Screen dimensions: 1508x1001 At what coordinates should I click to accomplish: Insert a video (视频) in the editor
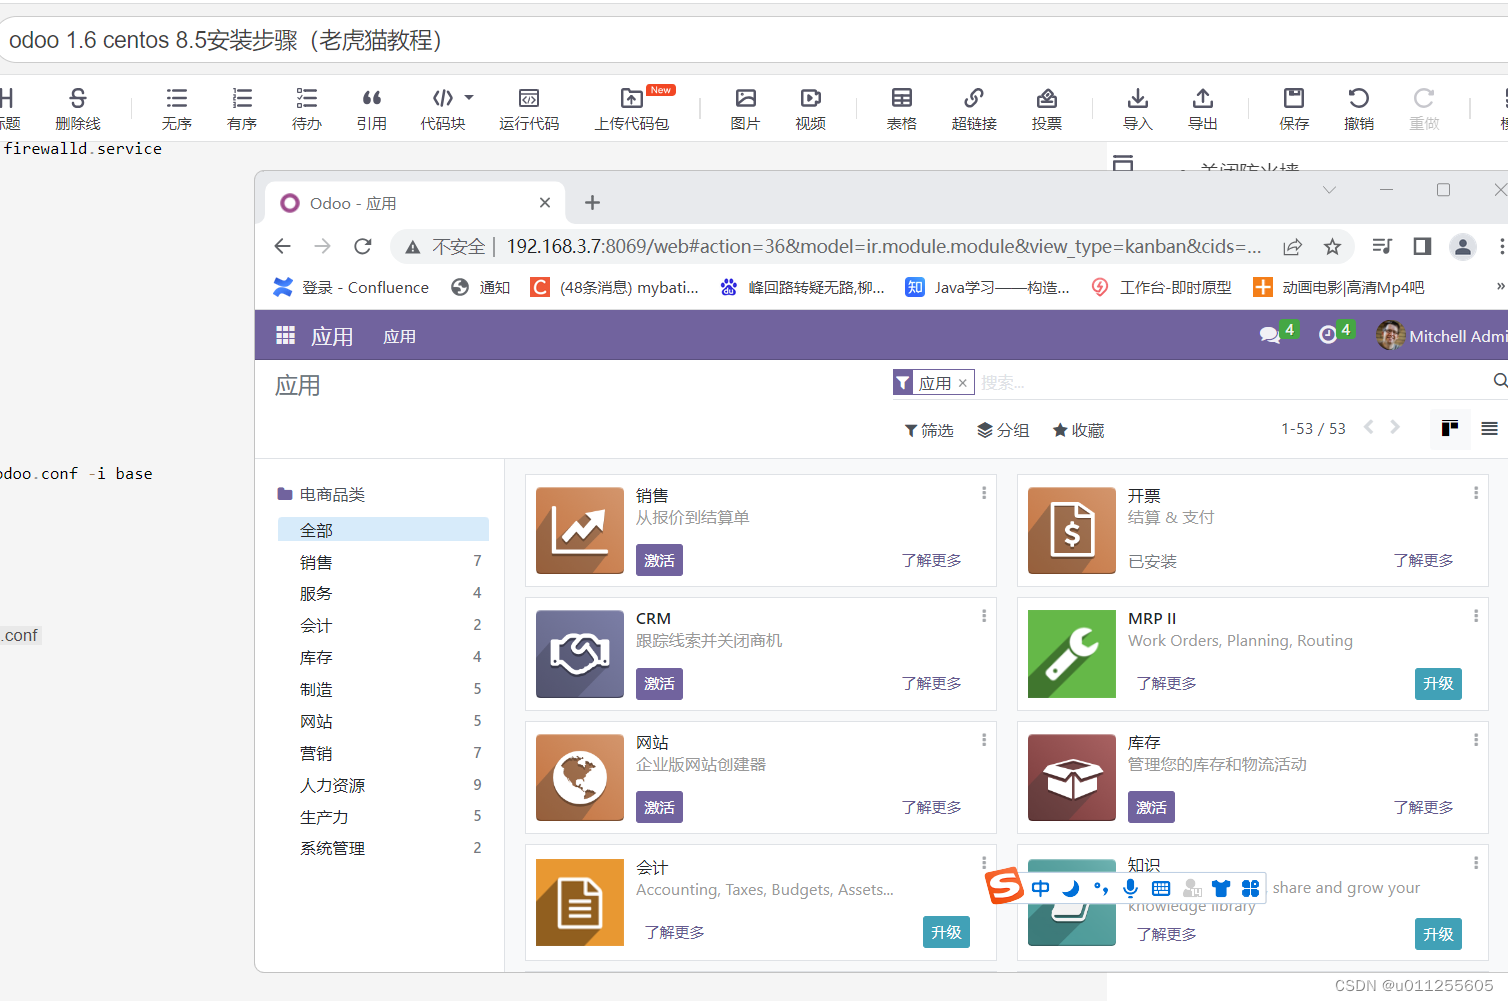coord(811,108)
